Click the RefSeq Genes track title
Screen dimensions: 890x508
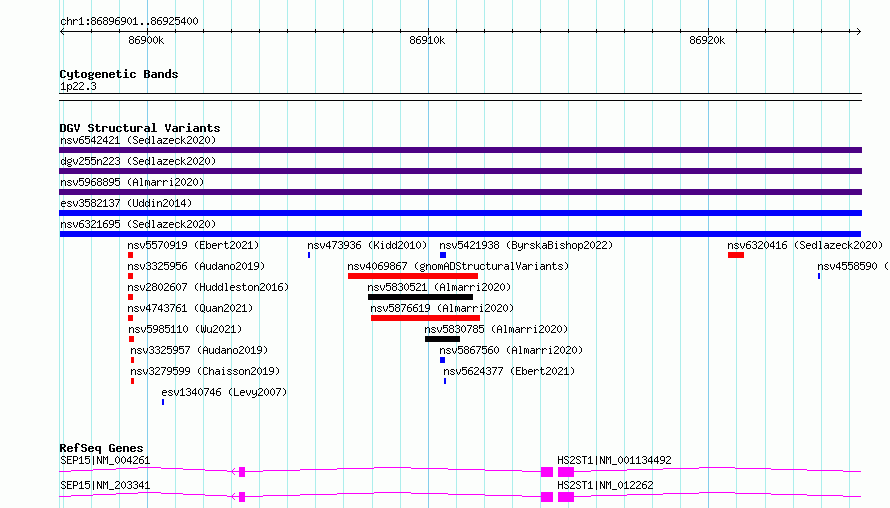pyautogui.click(x=101, y=448)
